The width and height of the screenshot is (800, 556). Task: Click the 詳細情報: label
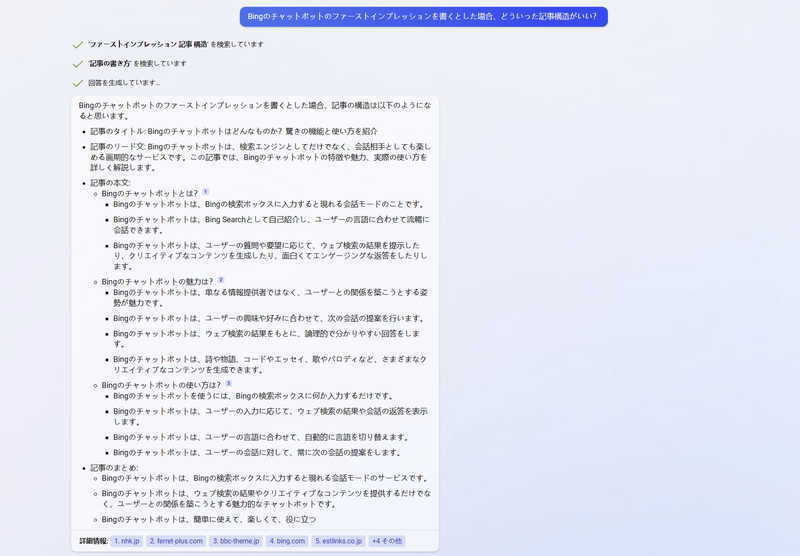click(93, 541)
